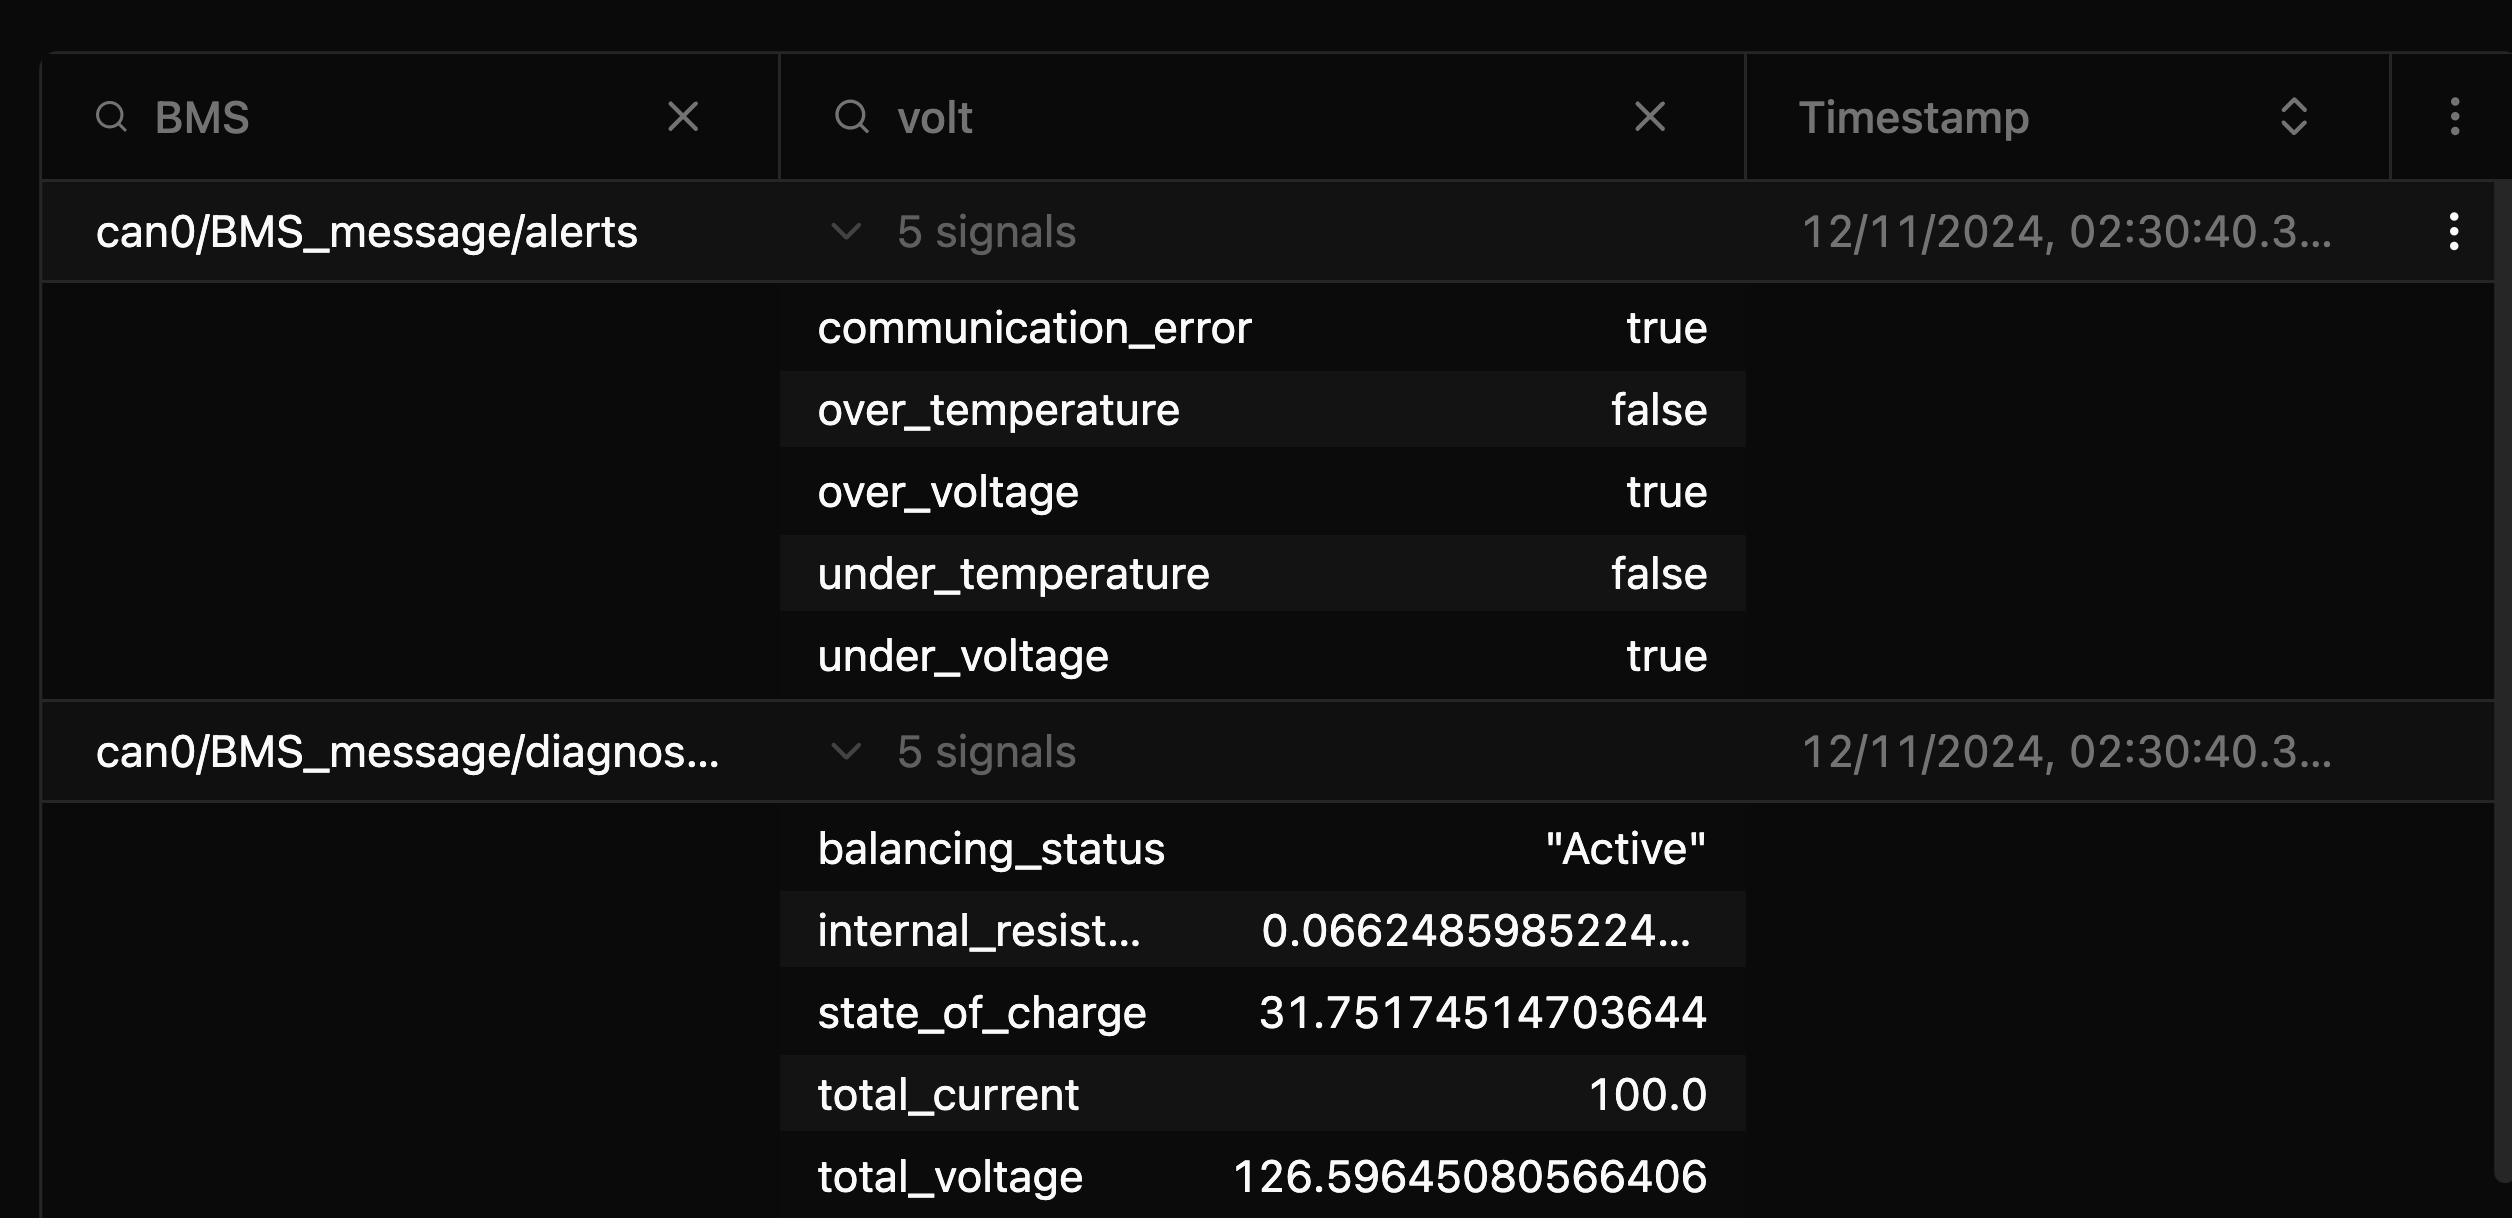Collapse the diagnostics message signal list
The height and width of the screenshot is (1218, 2512).
[845, 751]
